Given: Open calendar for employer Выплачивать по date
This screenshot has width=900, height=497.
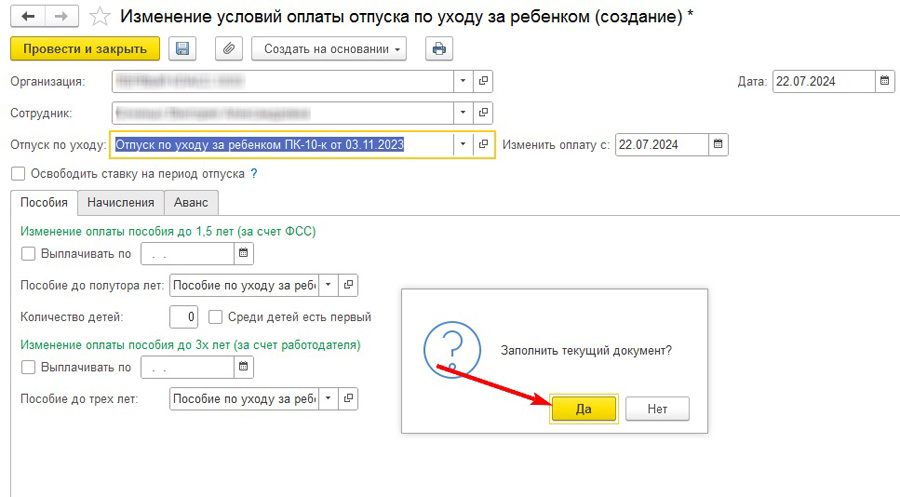Looking at the screenshot, I should (x=243, y=367).
